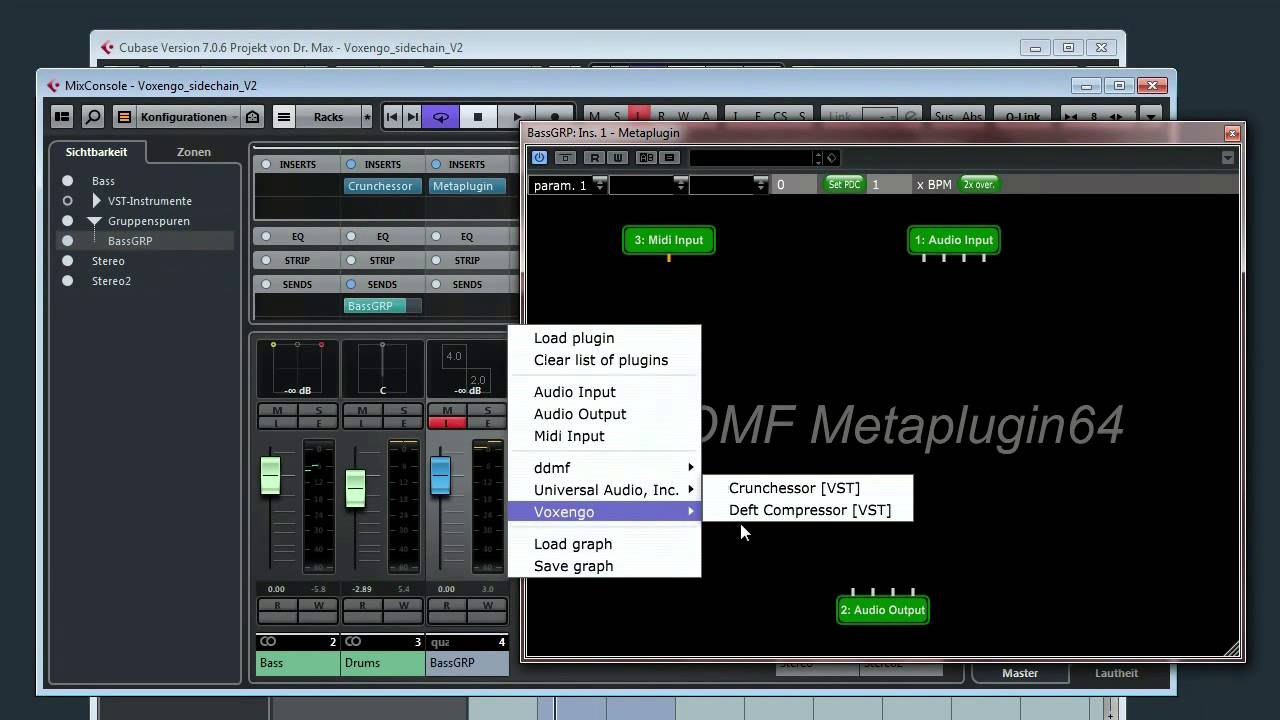
Task: Click the transport stop button
Action: click(478, 117)
